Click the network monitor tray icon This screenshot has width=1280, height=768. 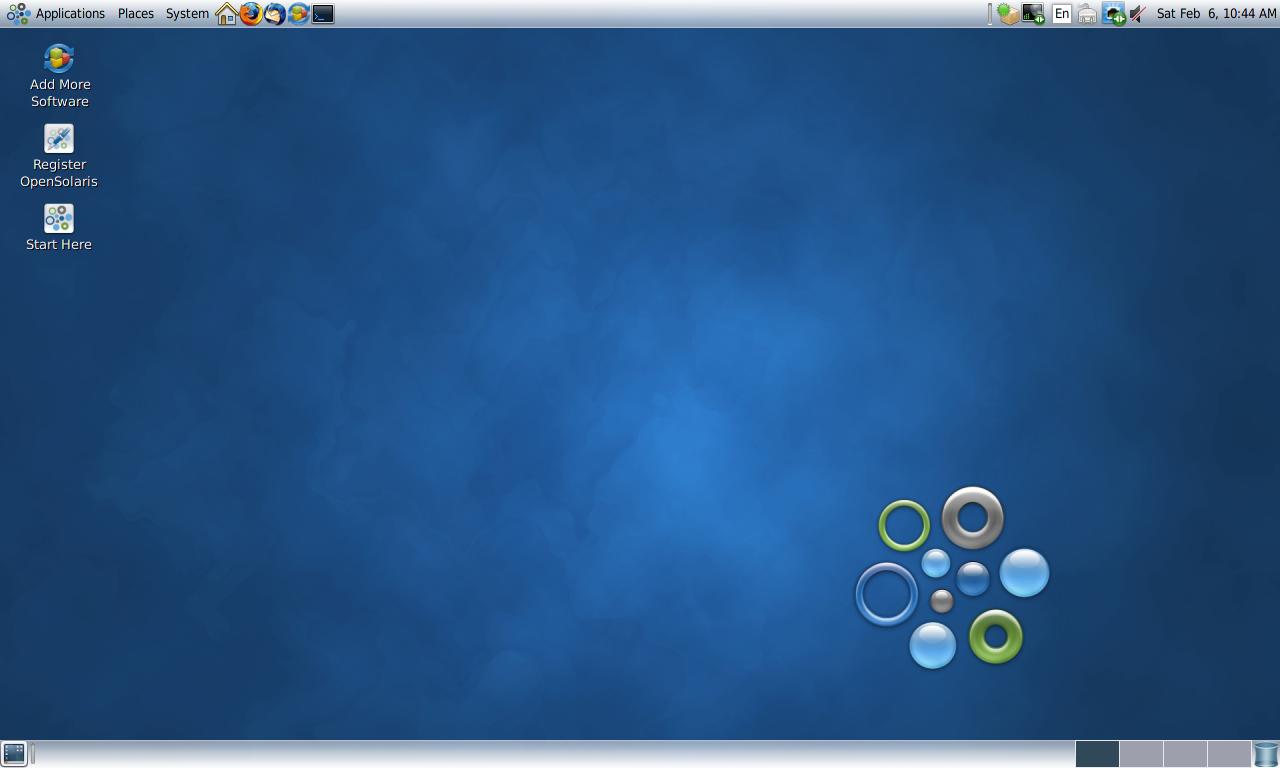click(1033, 14)
